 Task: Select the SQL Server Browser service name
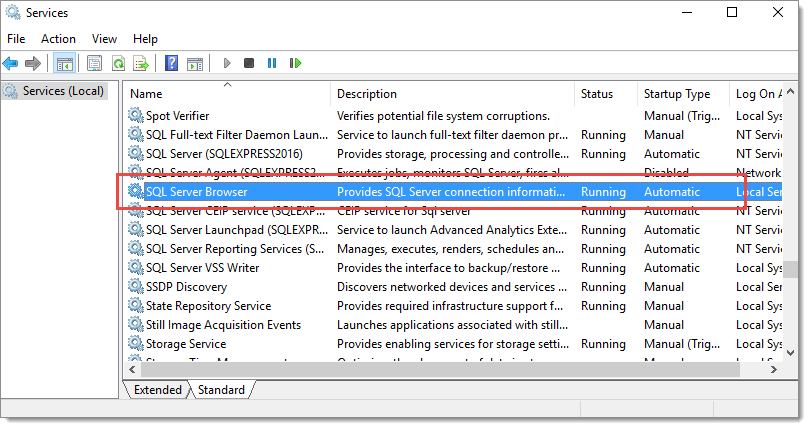pyautogui.click(x=197, y=192)
